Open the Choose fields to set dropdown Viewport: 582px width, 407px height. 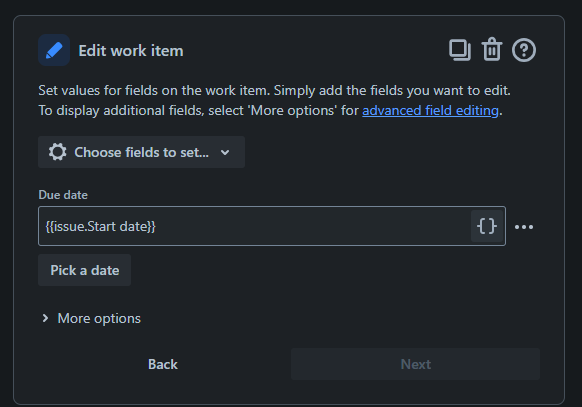pos(141,152)
